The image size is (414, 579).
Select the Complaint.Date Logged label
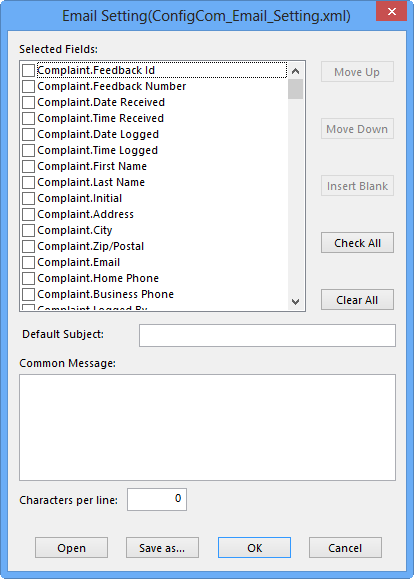point(98,134)
